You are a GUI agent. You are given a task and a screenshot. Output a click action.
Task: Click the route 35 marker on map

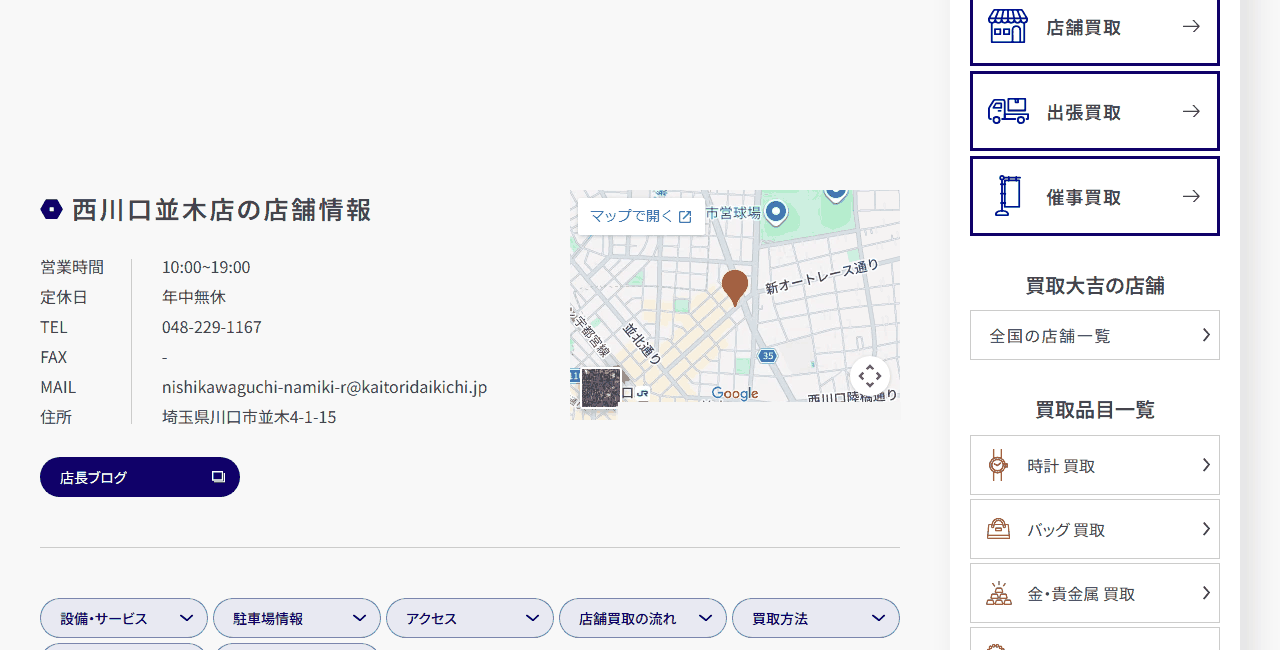point(767,356)
